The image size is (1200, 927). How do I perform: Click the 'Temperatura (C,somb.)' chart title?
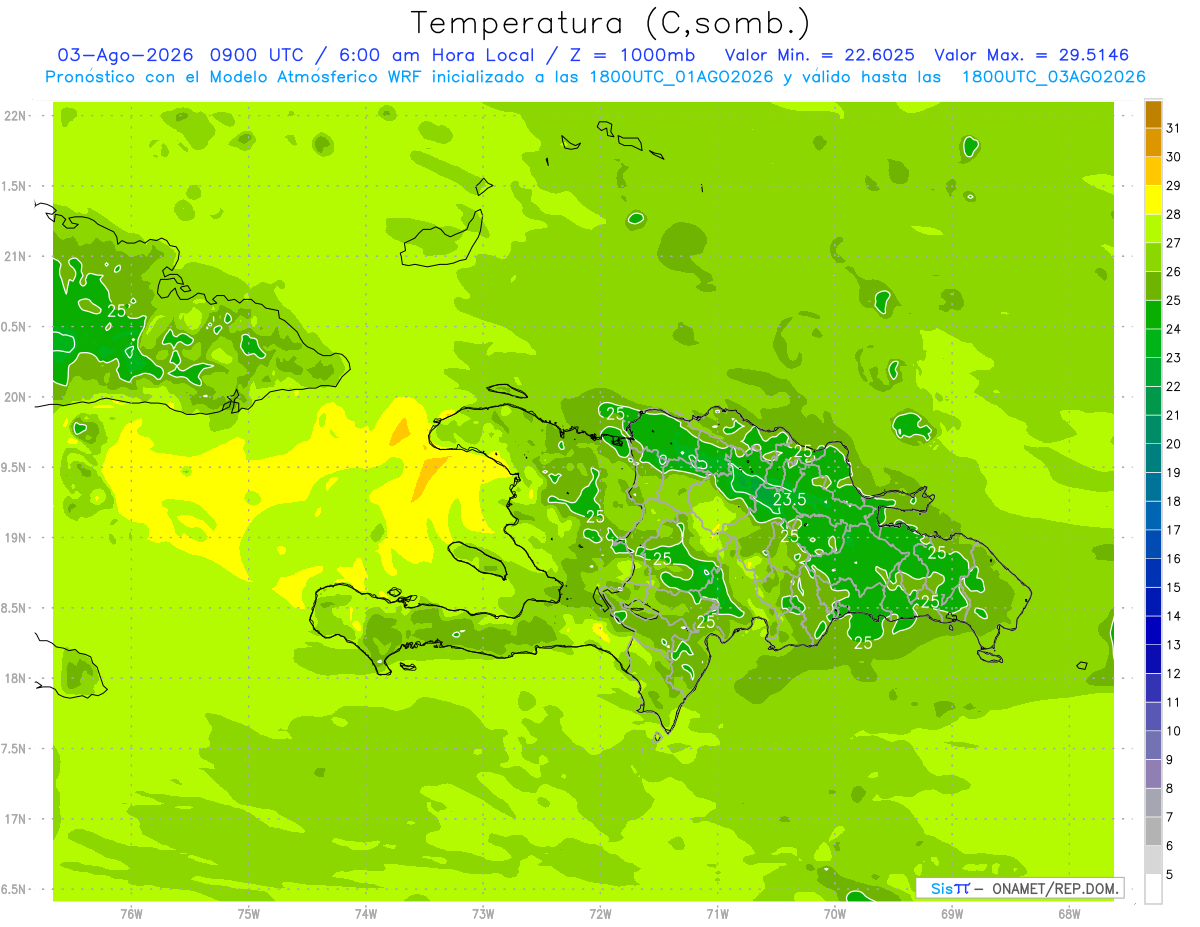point(610,23)
